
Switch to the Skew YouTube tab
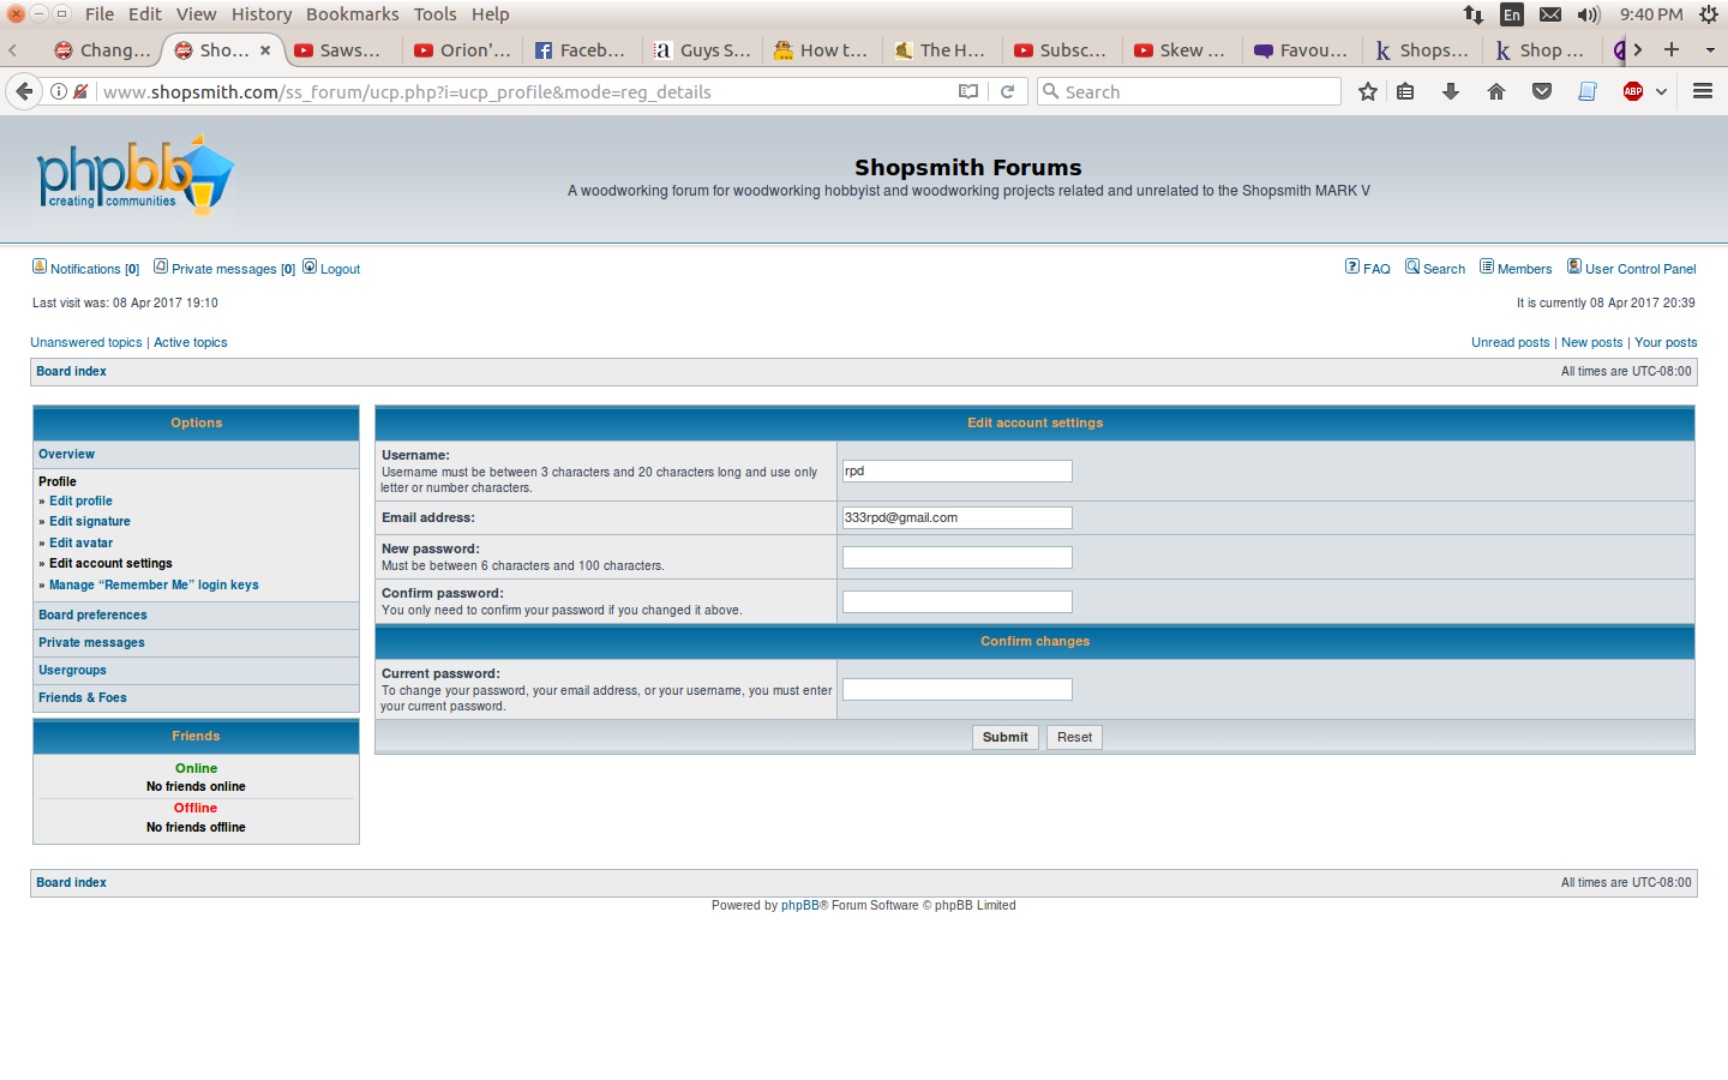(x=1182, y=50)
